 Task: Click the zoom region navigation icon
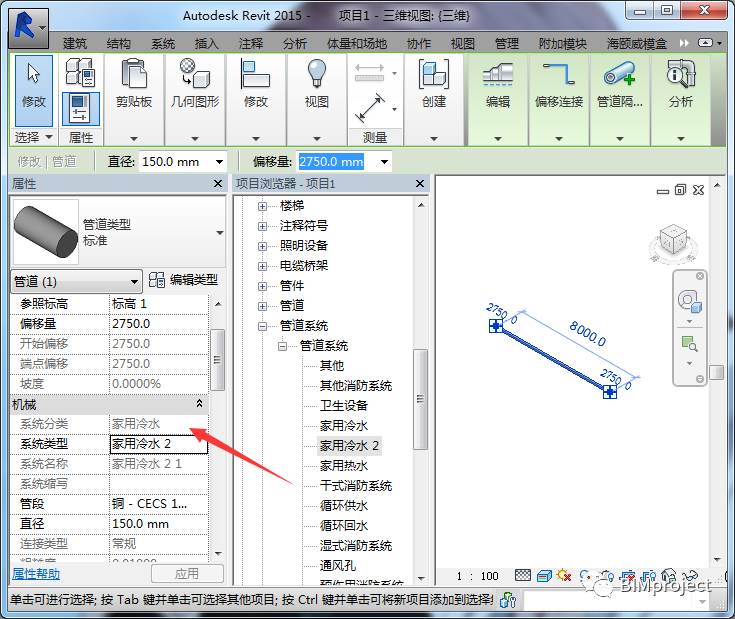click(690, 343)
